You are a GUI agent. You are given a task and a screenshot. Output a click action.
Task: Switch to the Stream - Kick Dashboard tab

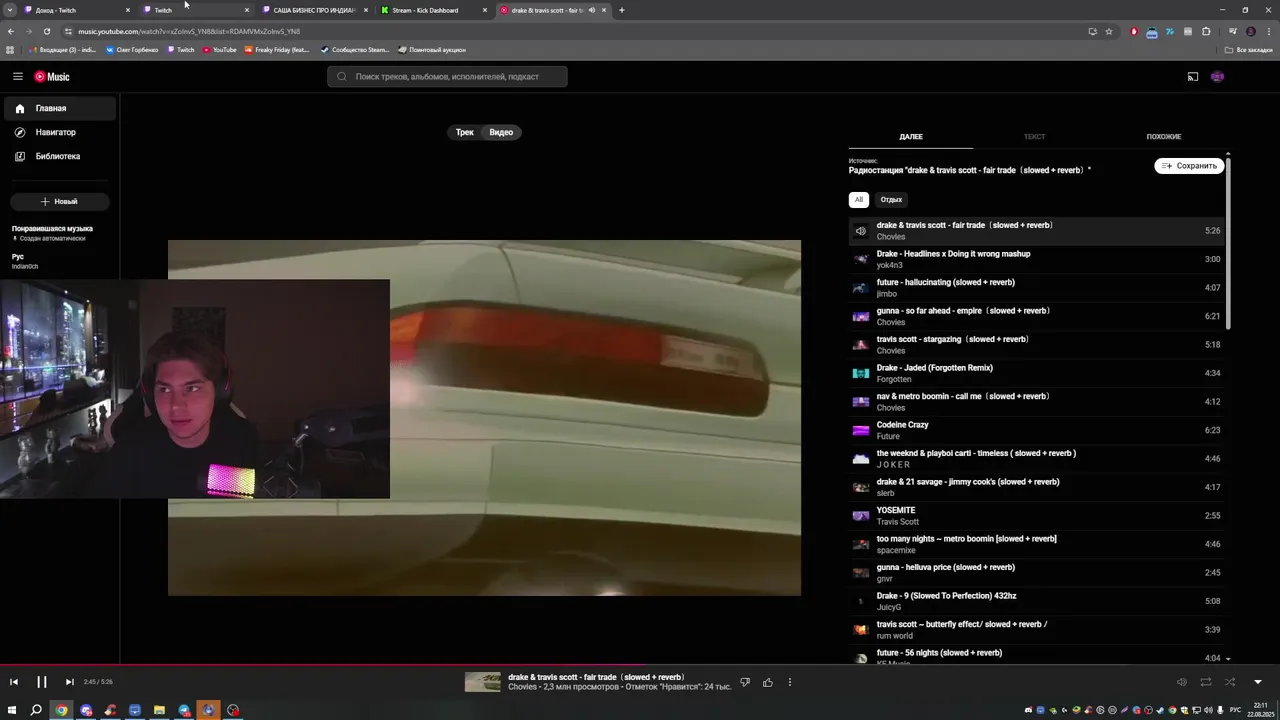[x=434, y=10]
